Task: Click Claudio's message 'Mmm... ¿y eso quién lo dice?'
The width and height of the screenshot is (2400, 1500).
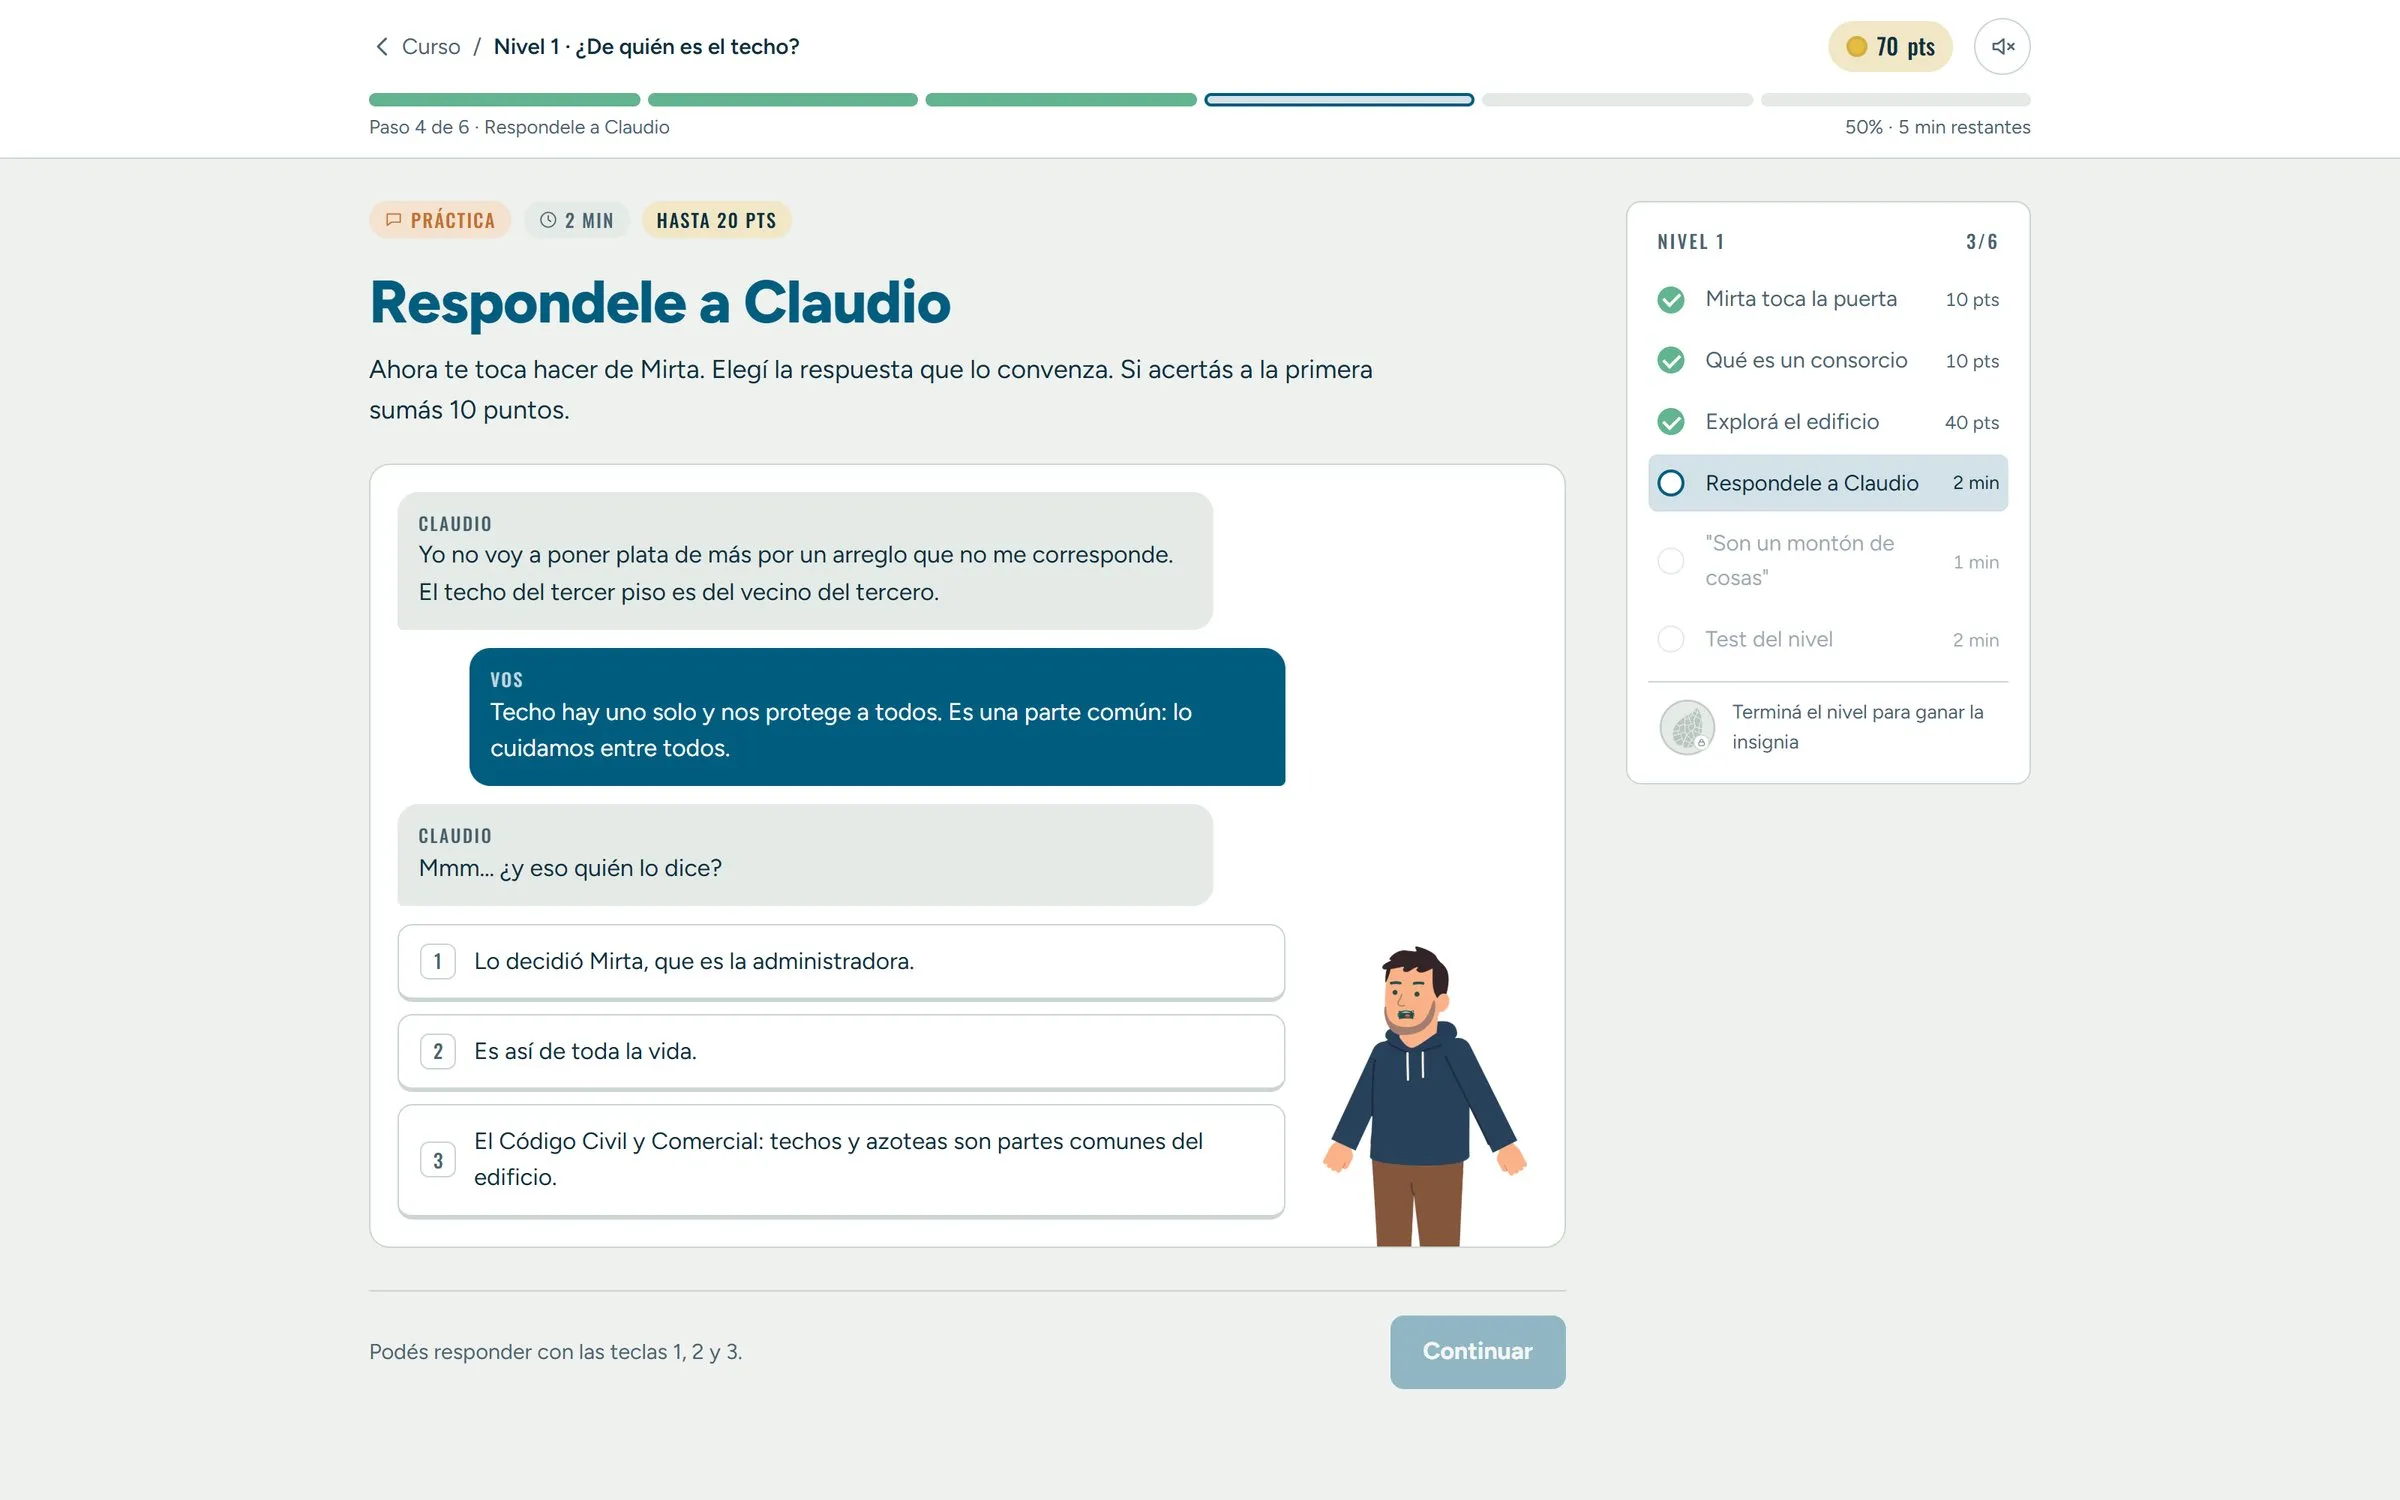Action: point(805,855)
